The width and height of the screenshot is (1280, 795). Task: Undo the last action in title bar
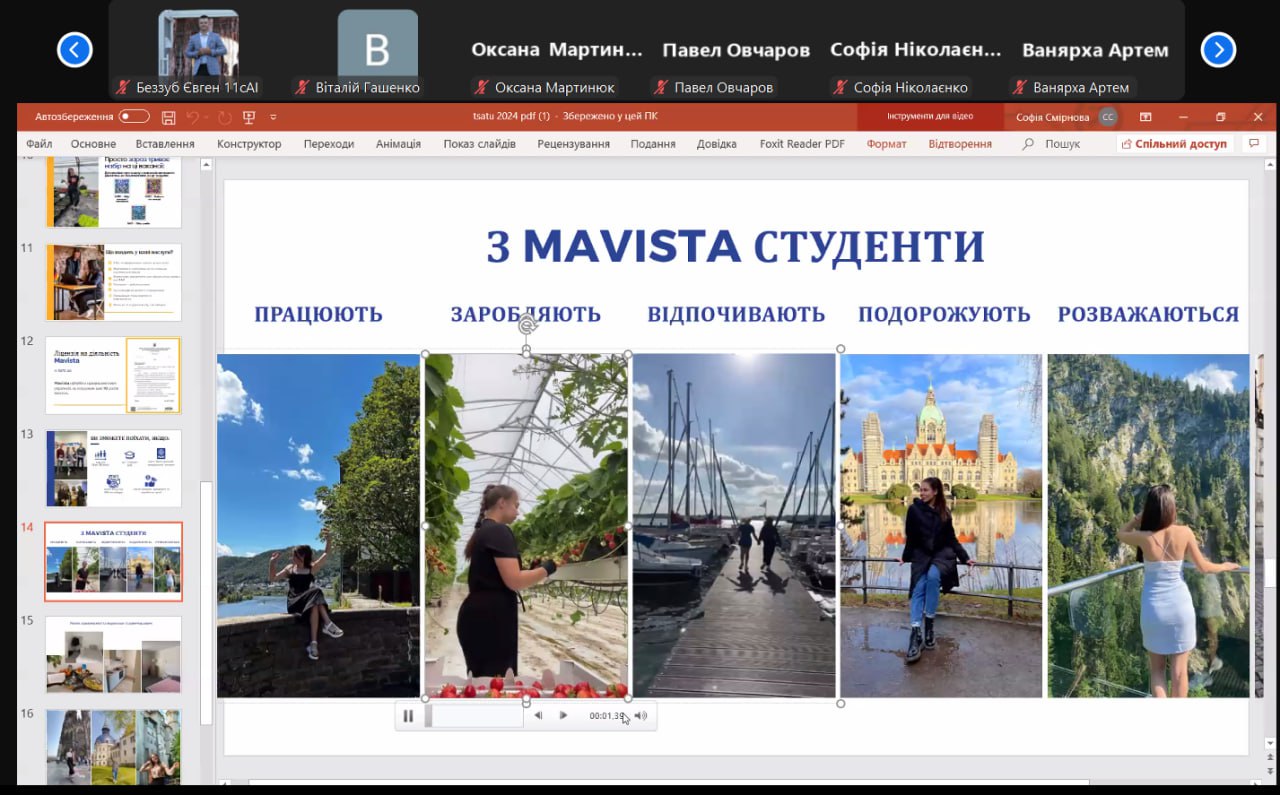(193, 117)
